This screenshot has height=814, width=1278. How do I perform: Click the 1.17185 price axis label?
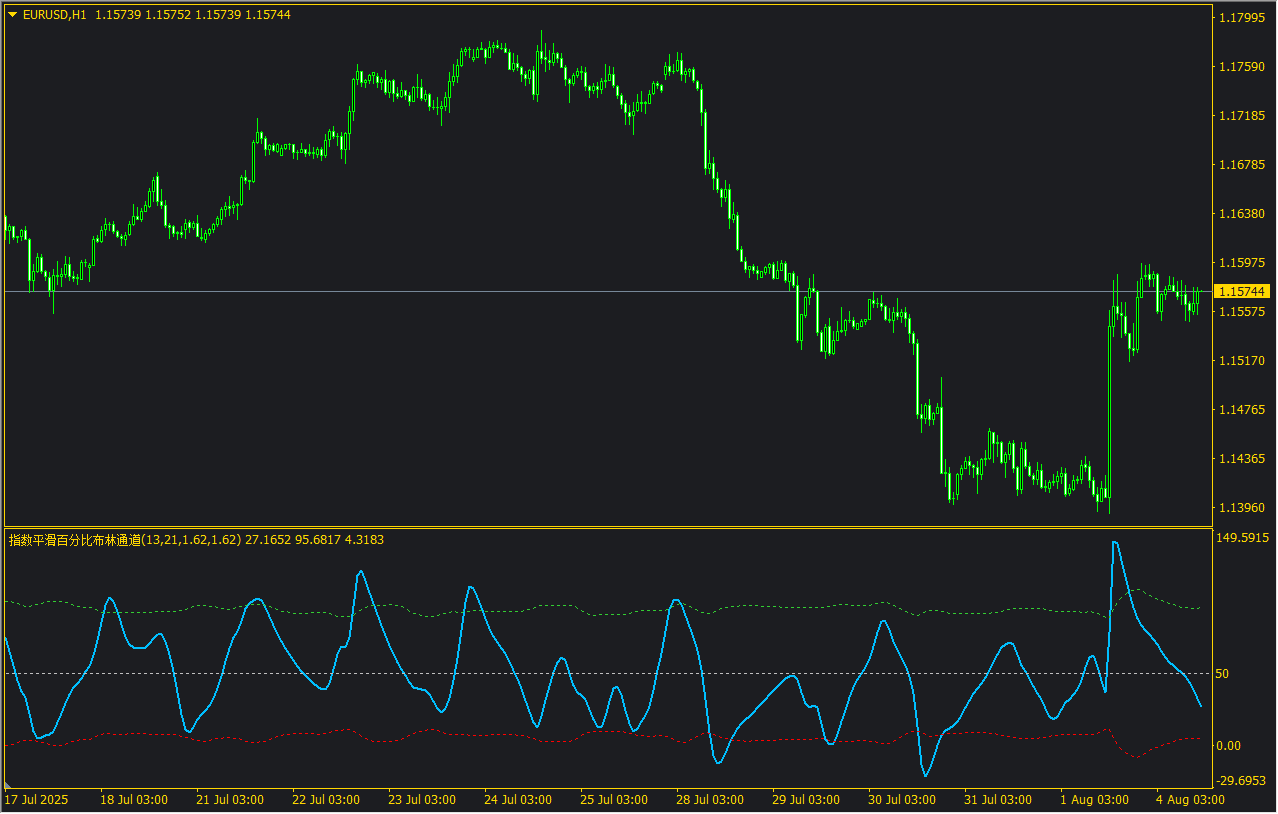(1243, 116)
